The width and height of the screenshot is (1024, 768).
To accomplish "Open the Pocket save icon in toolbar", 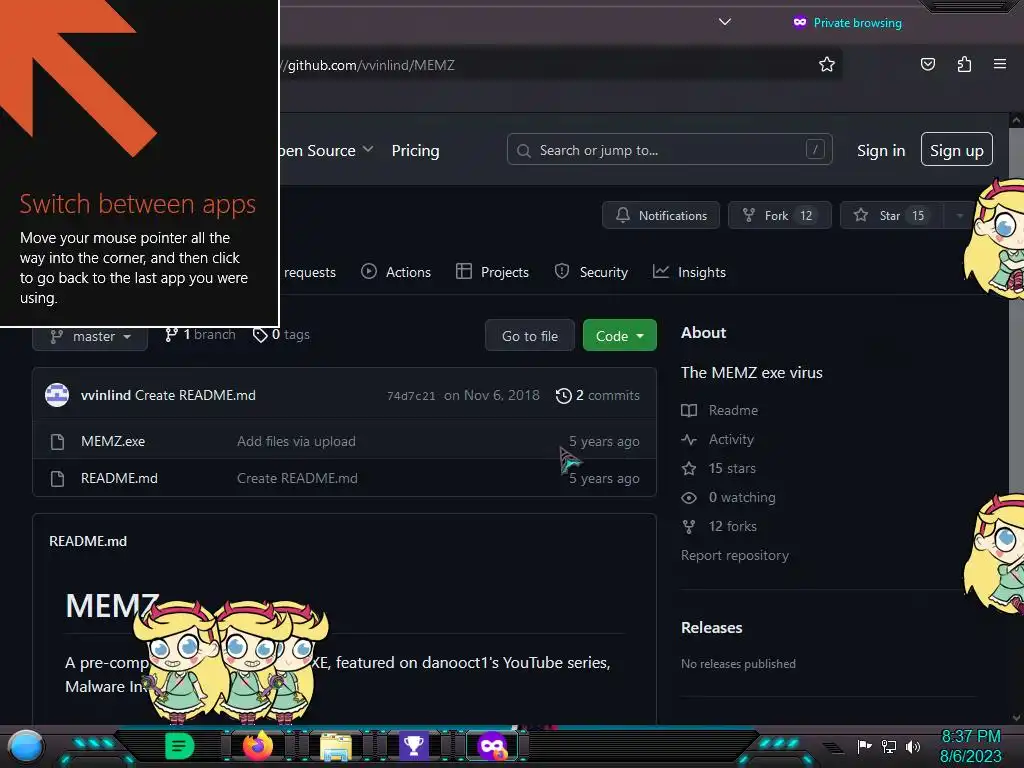I will pyautogui.click(x=927, y=64).
